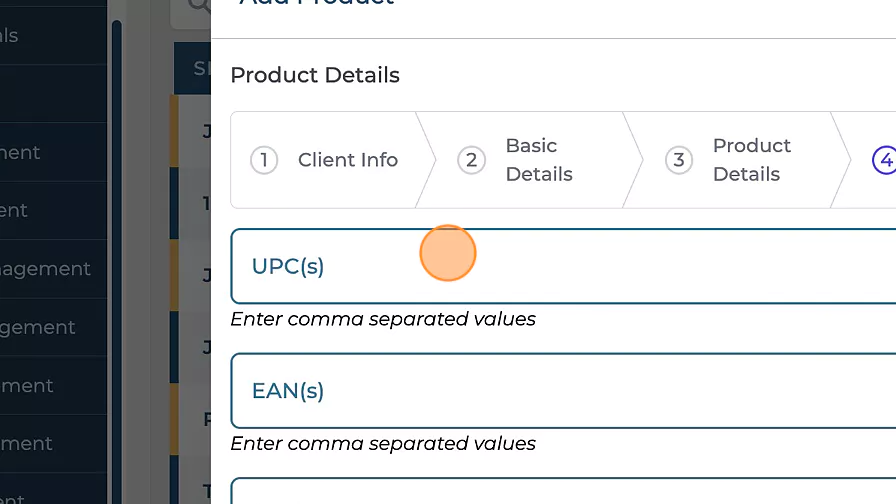Select the step 4 number circle

(884, 160)
